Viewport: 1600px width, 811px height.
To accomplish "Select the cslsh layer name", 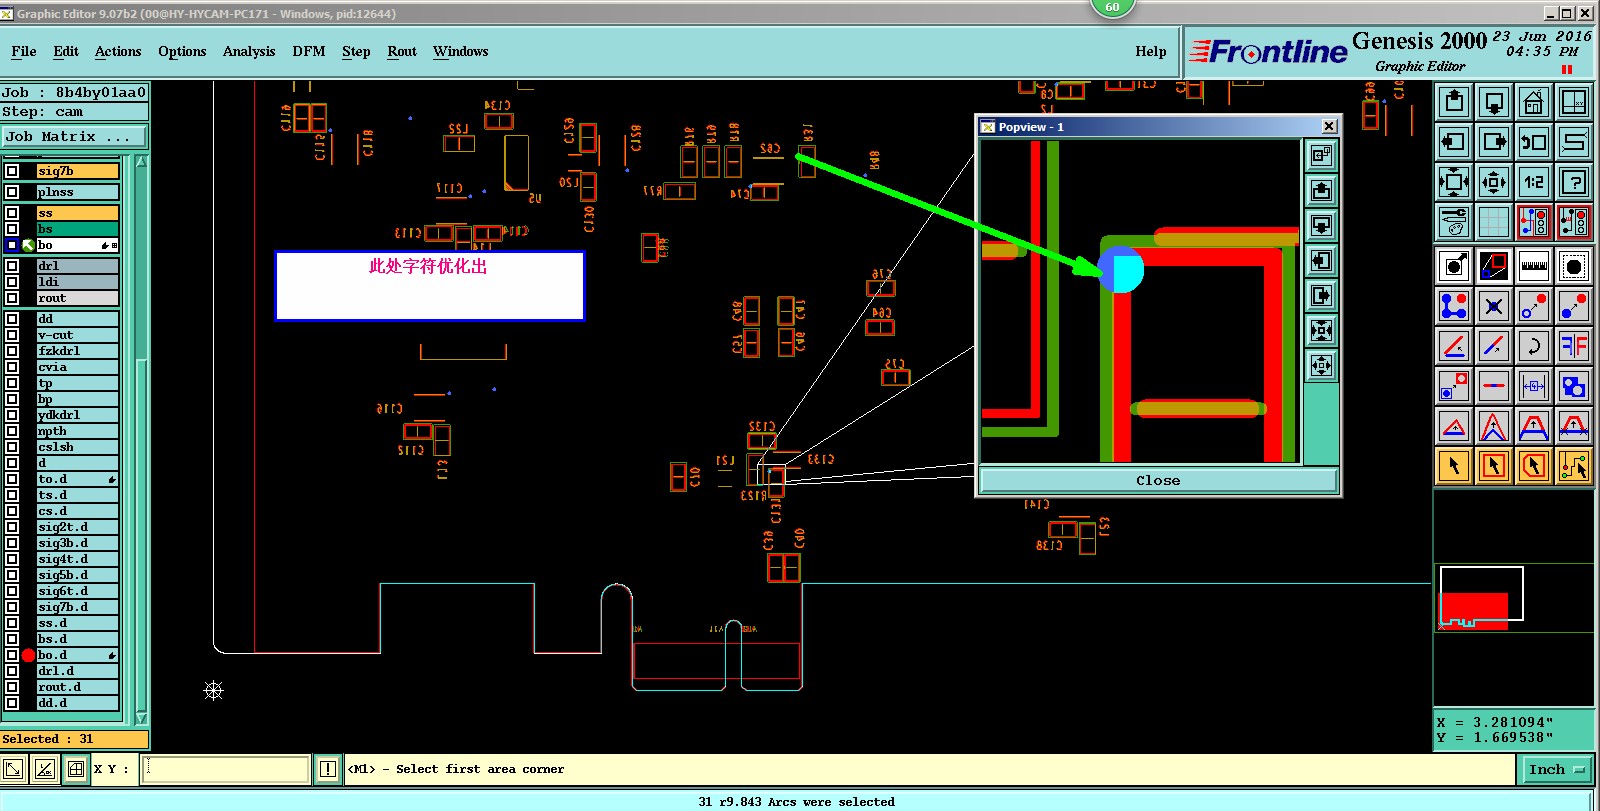I will (x=77, y=447).
